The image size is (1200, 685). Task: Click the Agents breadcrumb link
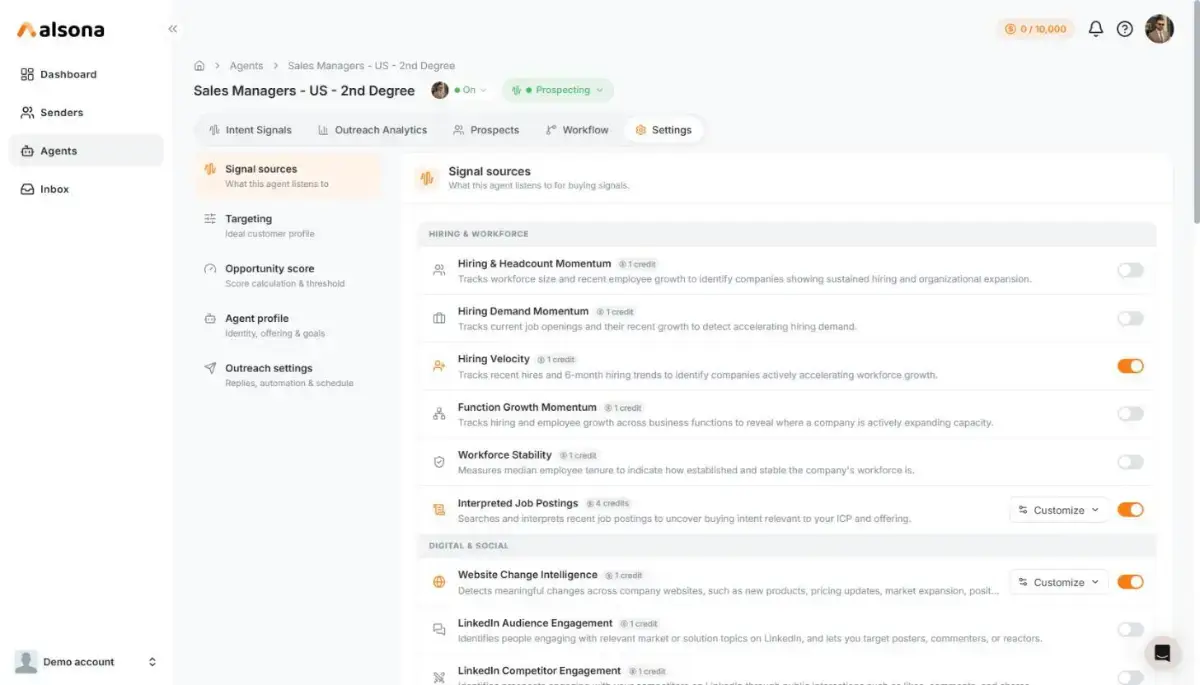[x=246, y=66]
